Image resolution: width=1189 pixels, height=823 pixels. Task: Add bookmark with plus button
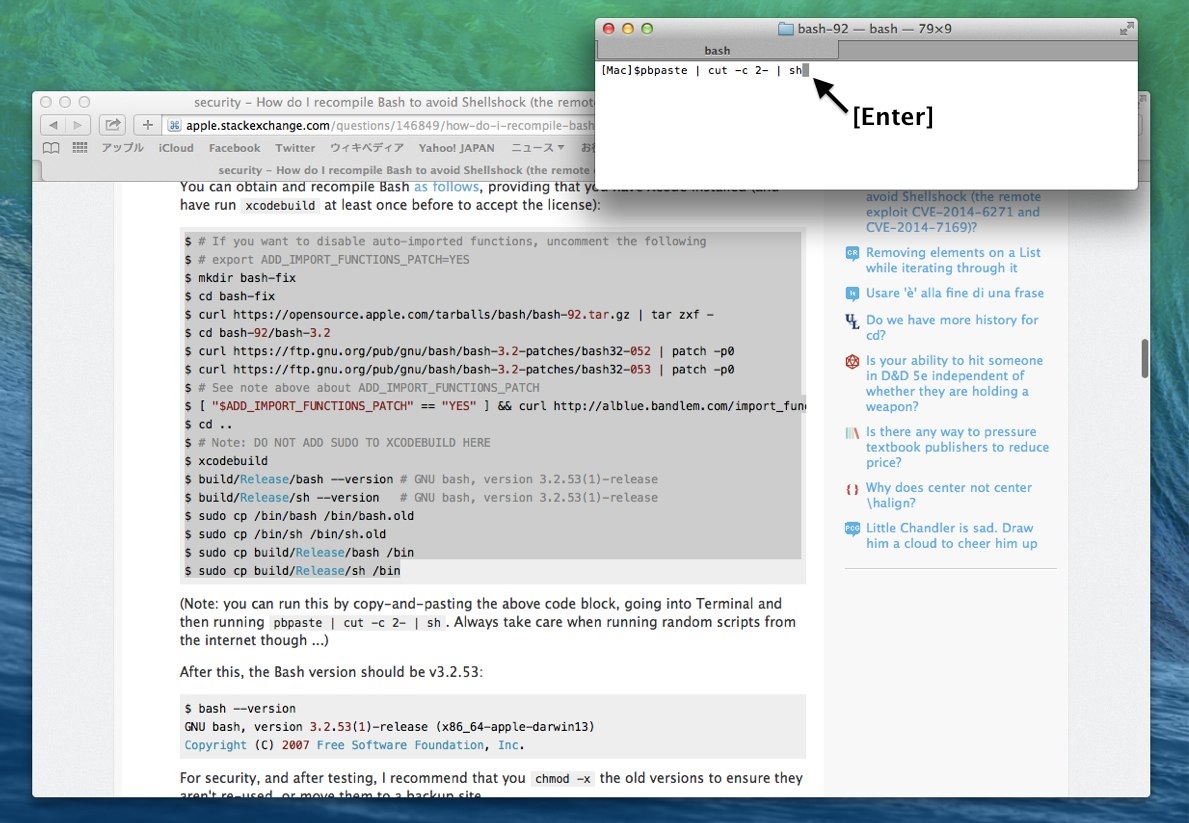click(147, 124)
